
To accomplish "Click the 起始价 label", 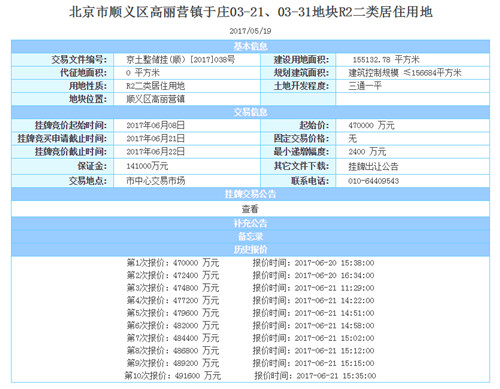I will (314, 125).
